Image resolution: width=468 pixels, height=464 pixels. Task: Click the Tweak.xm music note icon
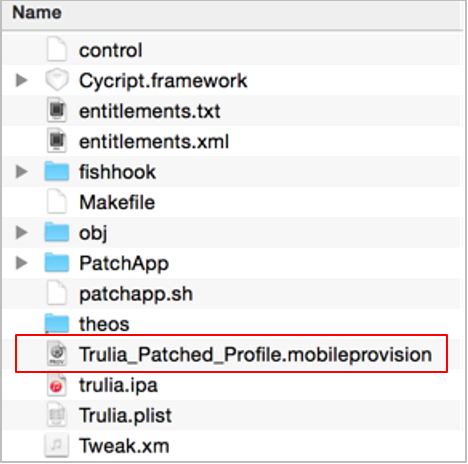coord(57,446)
